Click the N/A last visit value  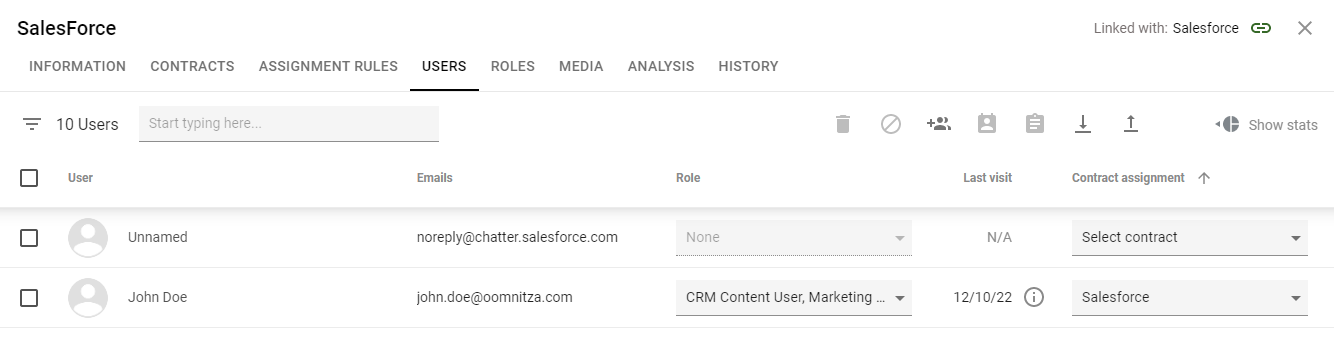pos(999,237)
